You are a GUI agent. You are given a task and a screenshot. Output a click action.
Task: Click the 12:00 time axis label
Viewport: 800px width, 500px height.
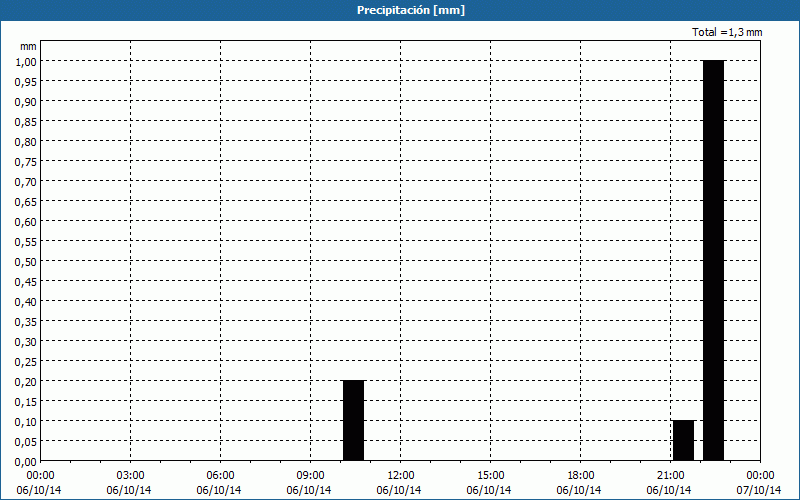point(401,476)
